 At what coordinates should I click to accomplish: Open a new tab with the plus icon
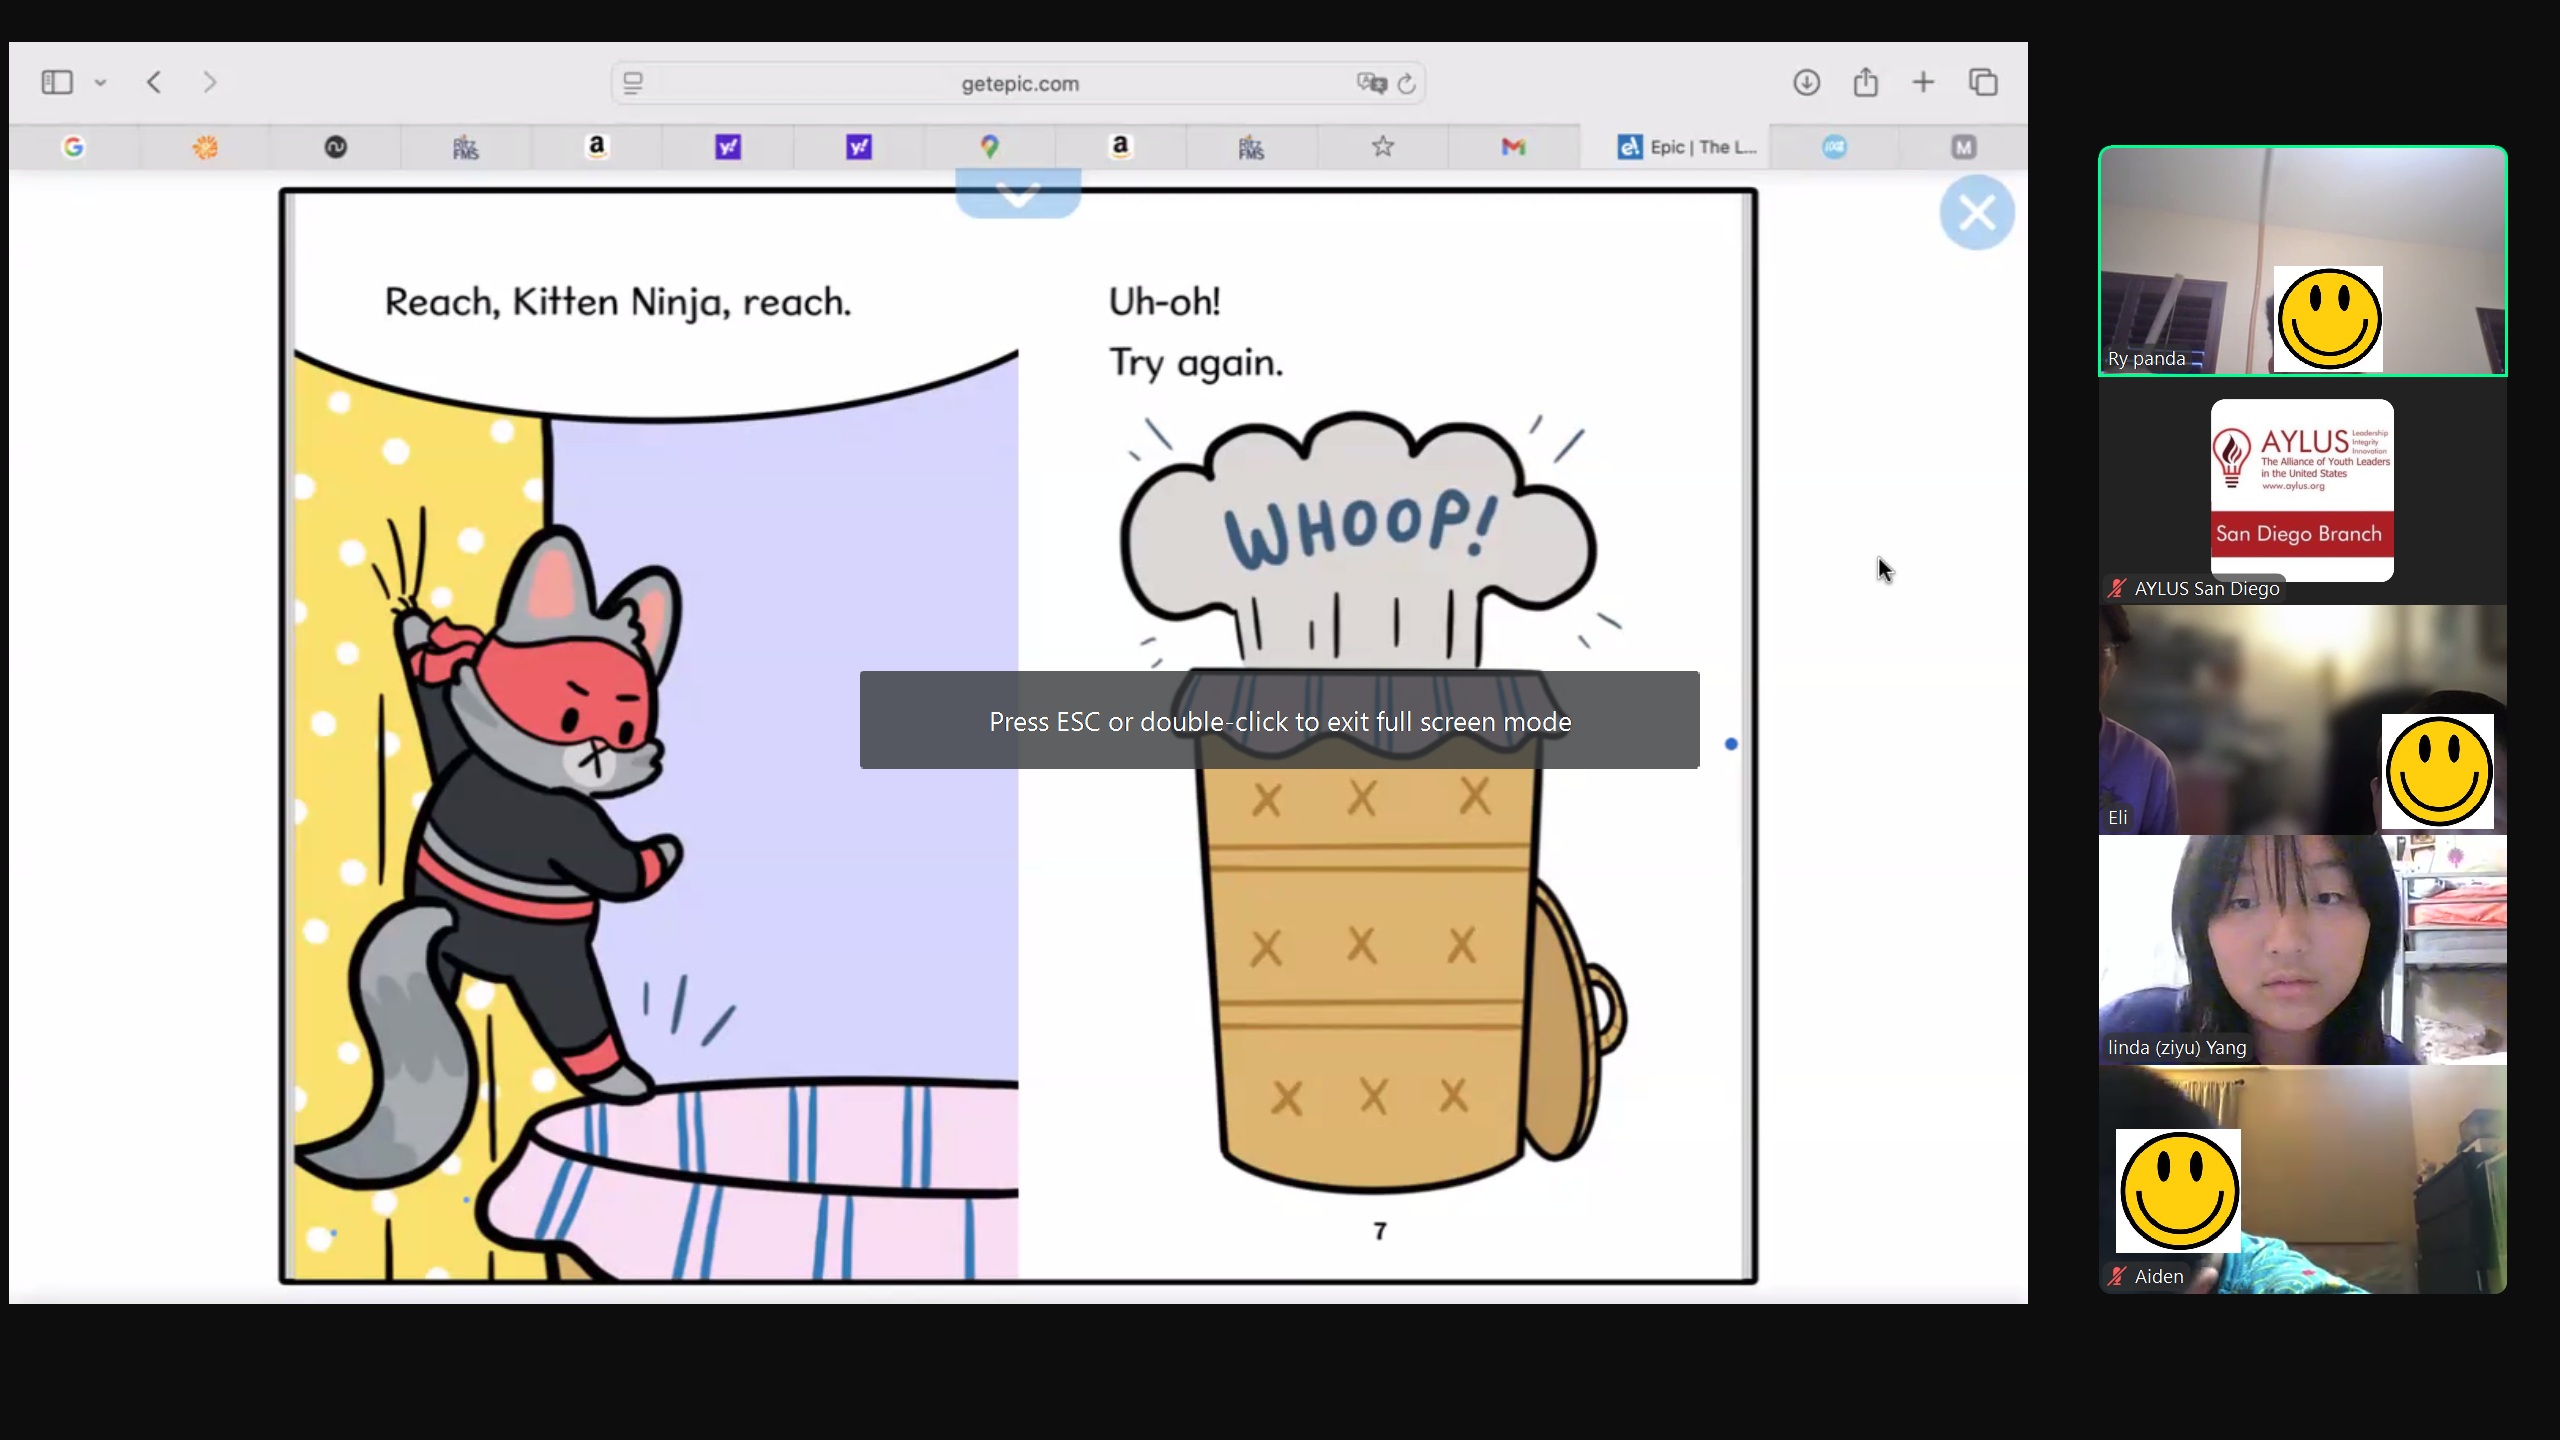(x=1923, y=82)
